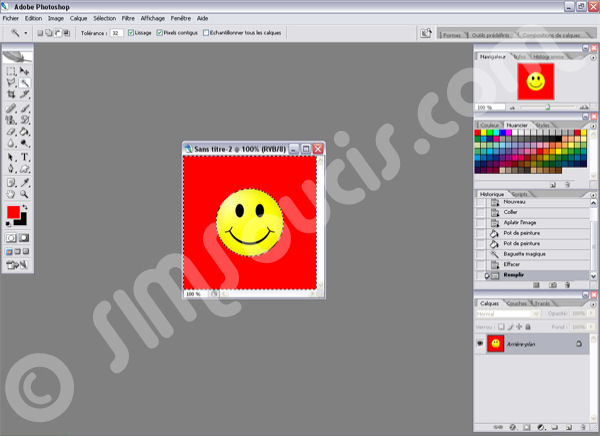Screen dimensions: 600x436
Task: Select the Move tool
Action: click(24, 71)
